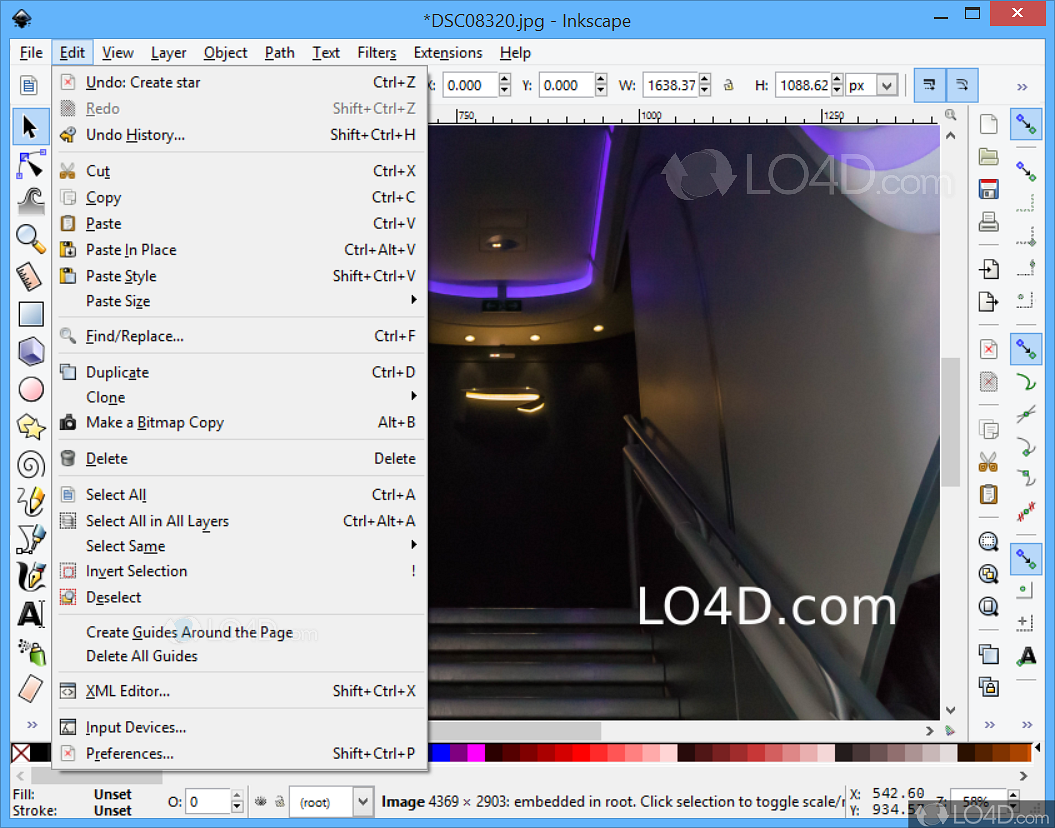Click the W width input field

(x=671, y=85)
